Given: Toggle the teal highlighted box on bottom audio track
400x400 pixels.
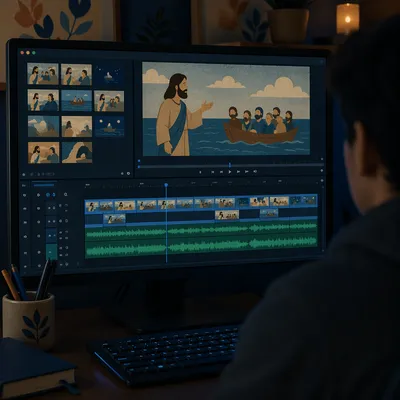Looking at the screenshot, I should (51, 251).
